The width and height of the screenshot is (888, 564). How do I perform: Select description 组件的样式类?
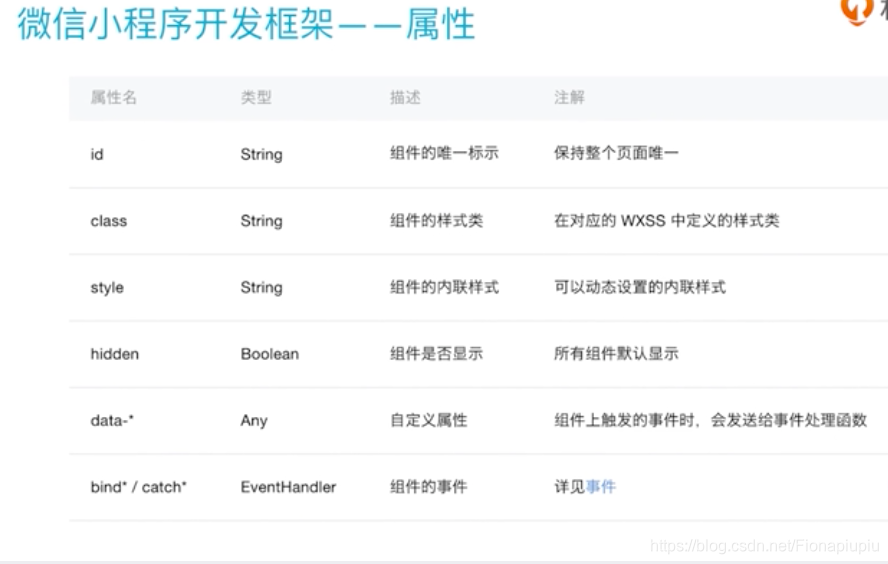pyautogui.click(x=436, y=220)
